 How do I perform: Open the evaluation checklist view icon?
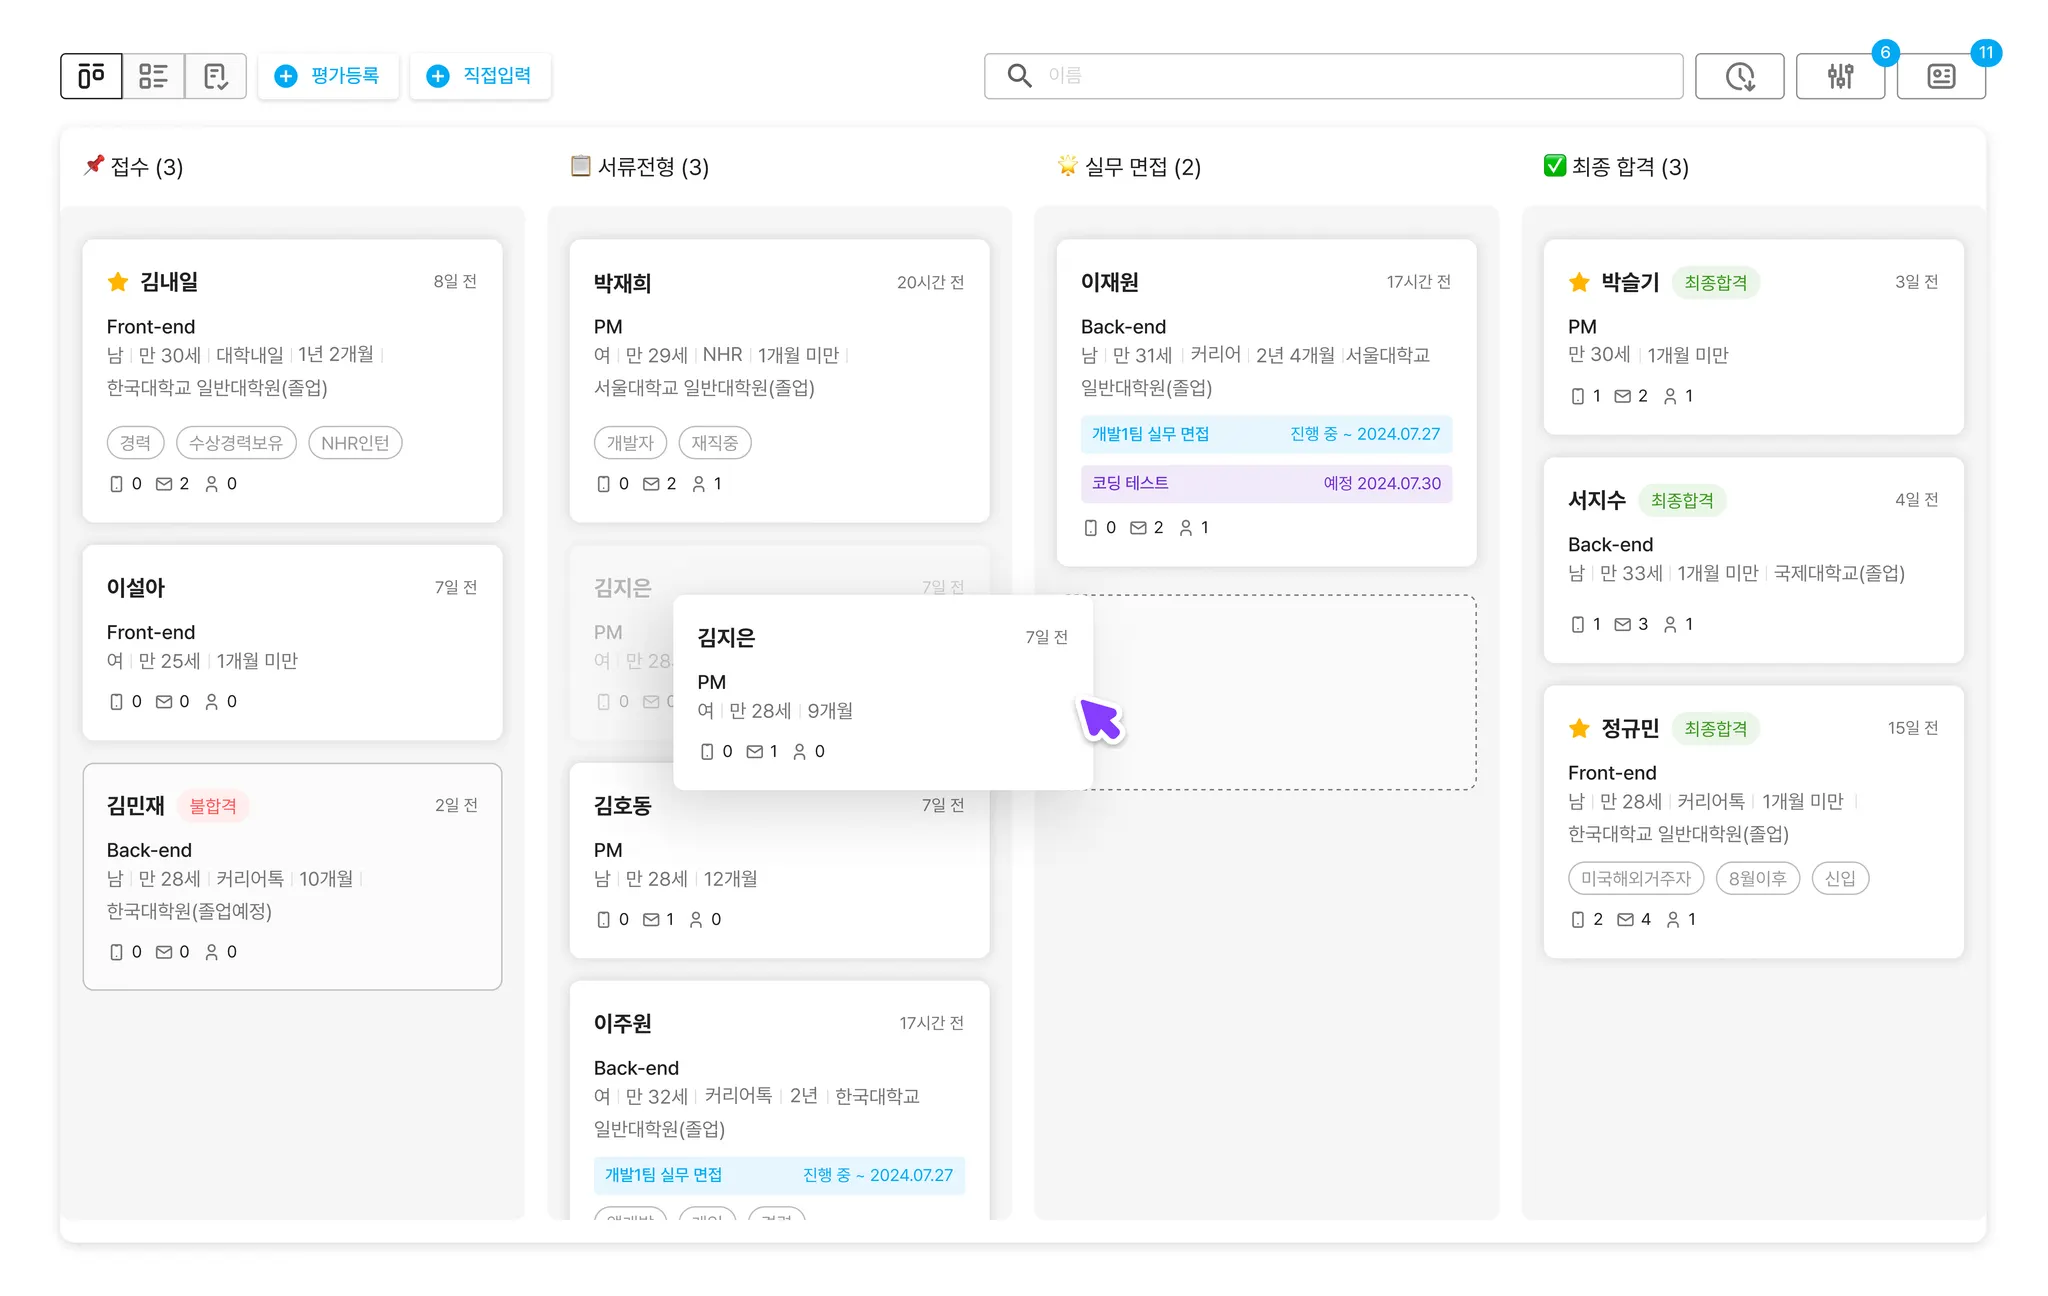click(215, 76)
